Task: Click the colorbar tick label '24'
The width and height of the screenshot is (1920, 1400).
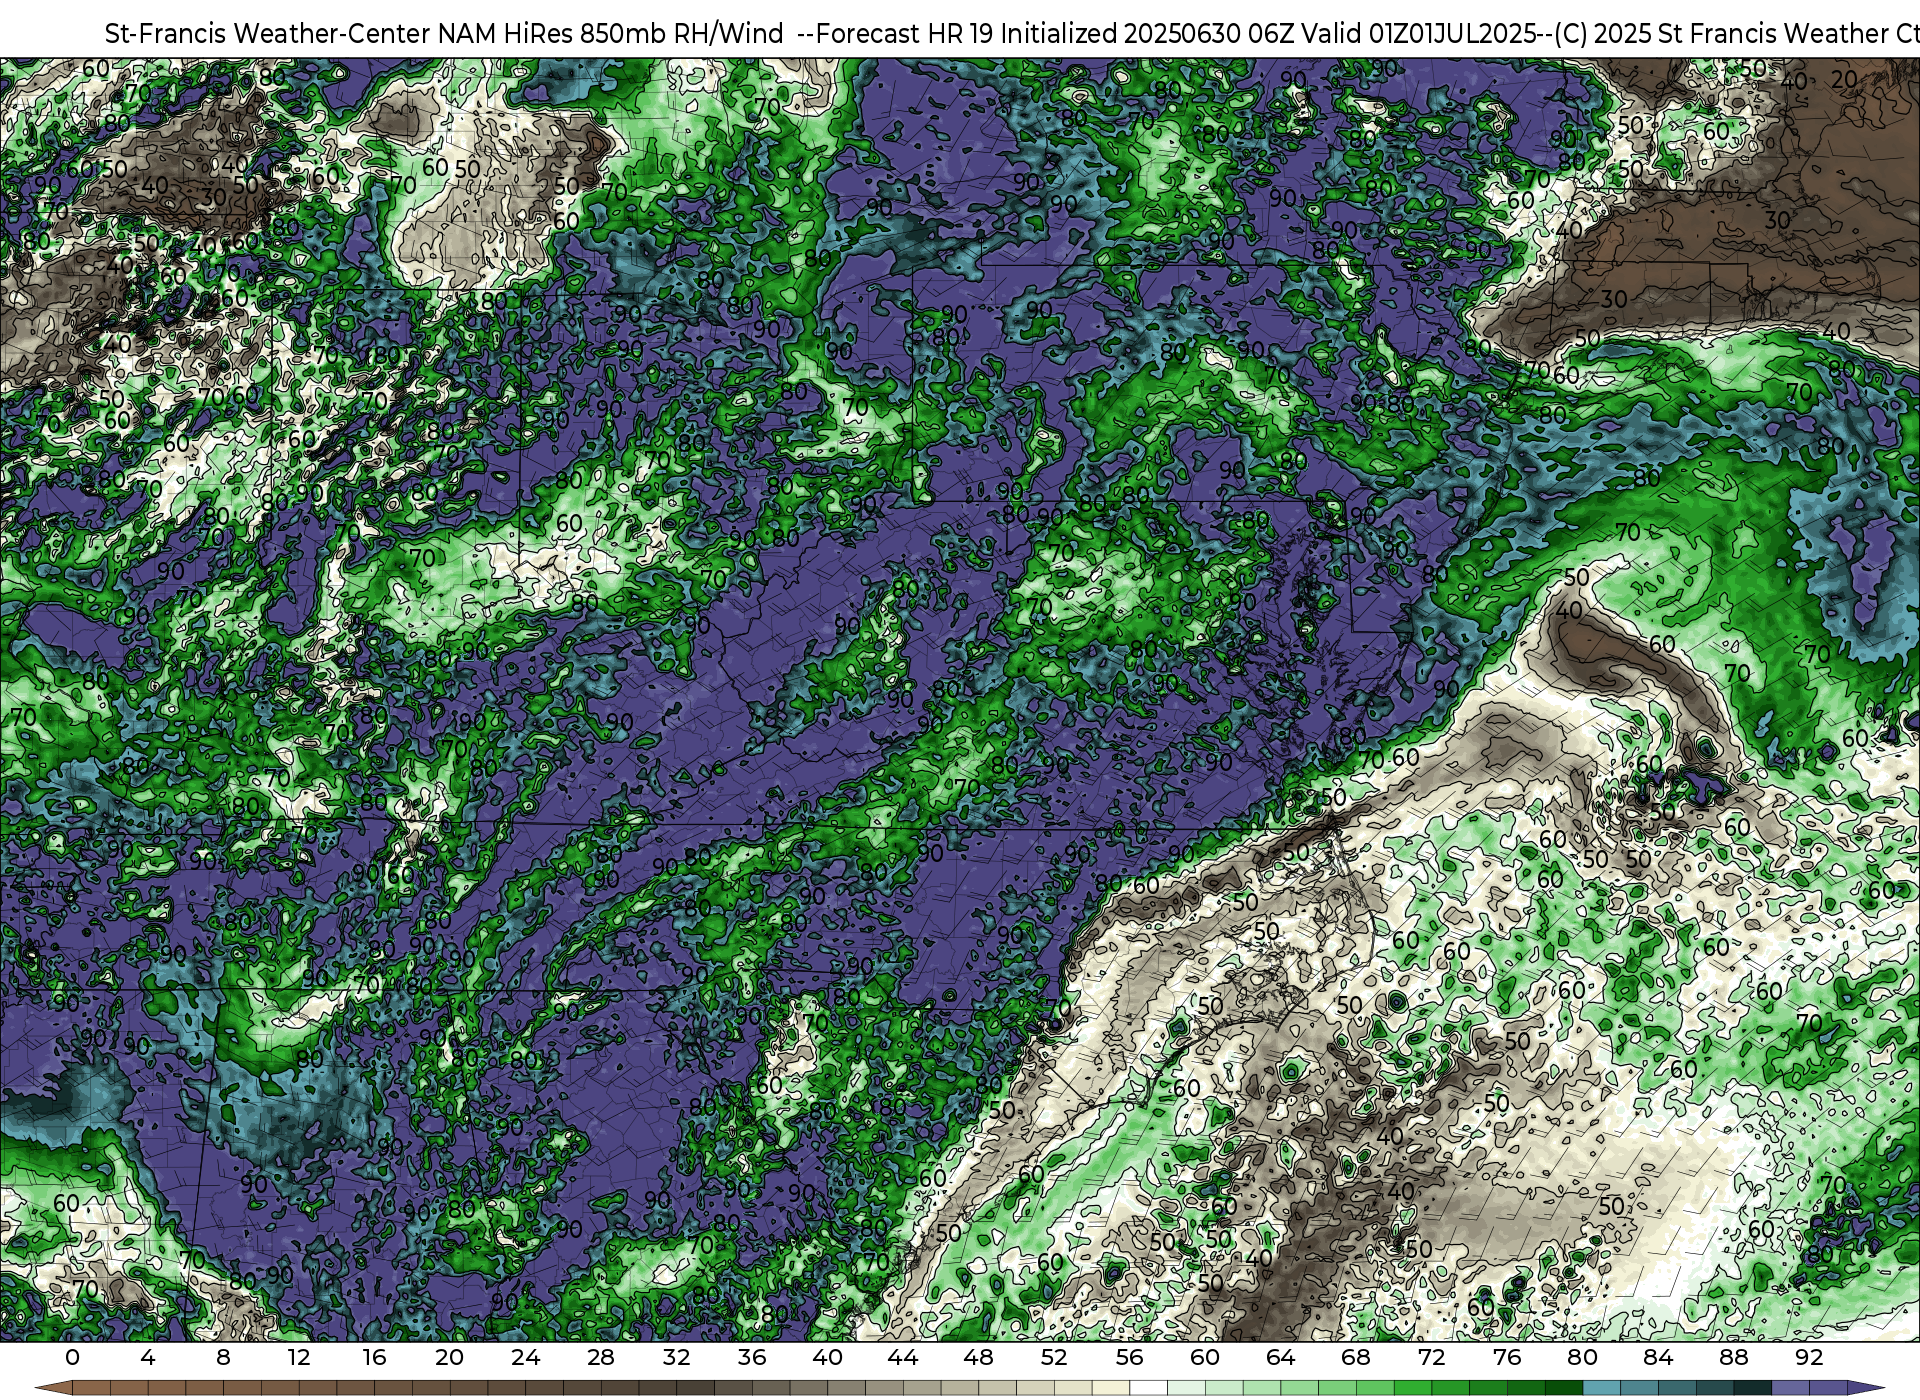Action: coord(525,1357)
